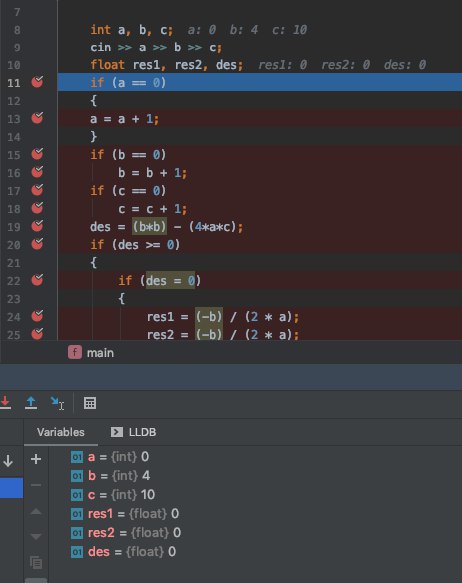462x583 pixels.
Task: Select variable des = {float} 0
Action: pyautogui.click(x=123, y=551)
